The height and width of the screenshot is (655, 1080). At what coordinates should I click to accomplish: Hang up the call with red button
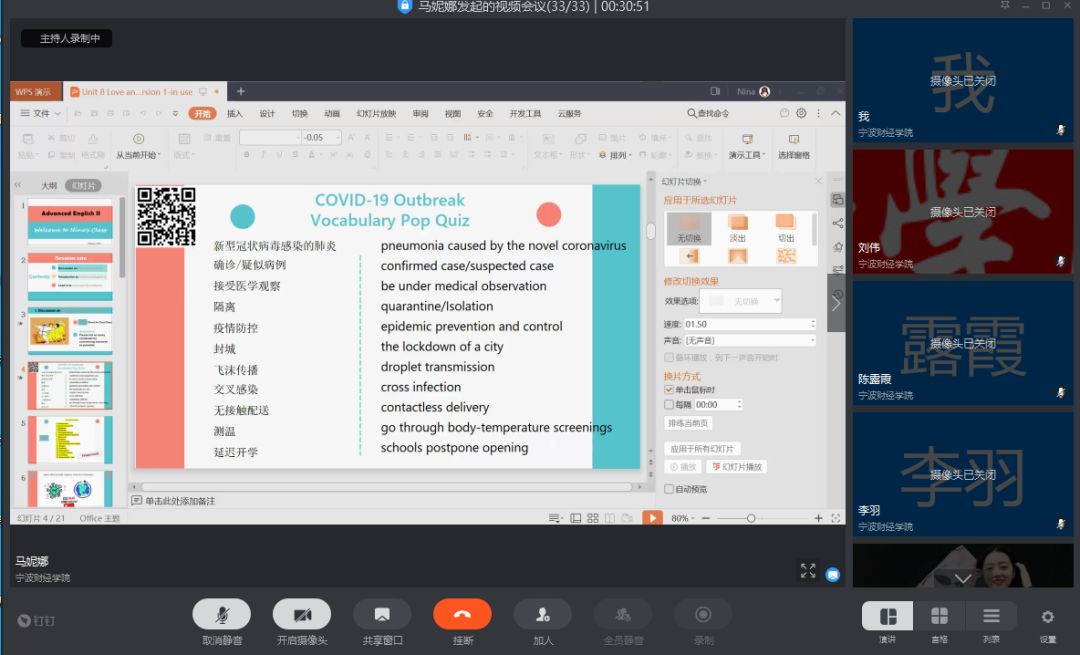pos(462,614)
